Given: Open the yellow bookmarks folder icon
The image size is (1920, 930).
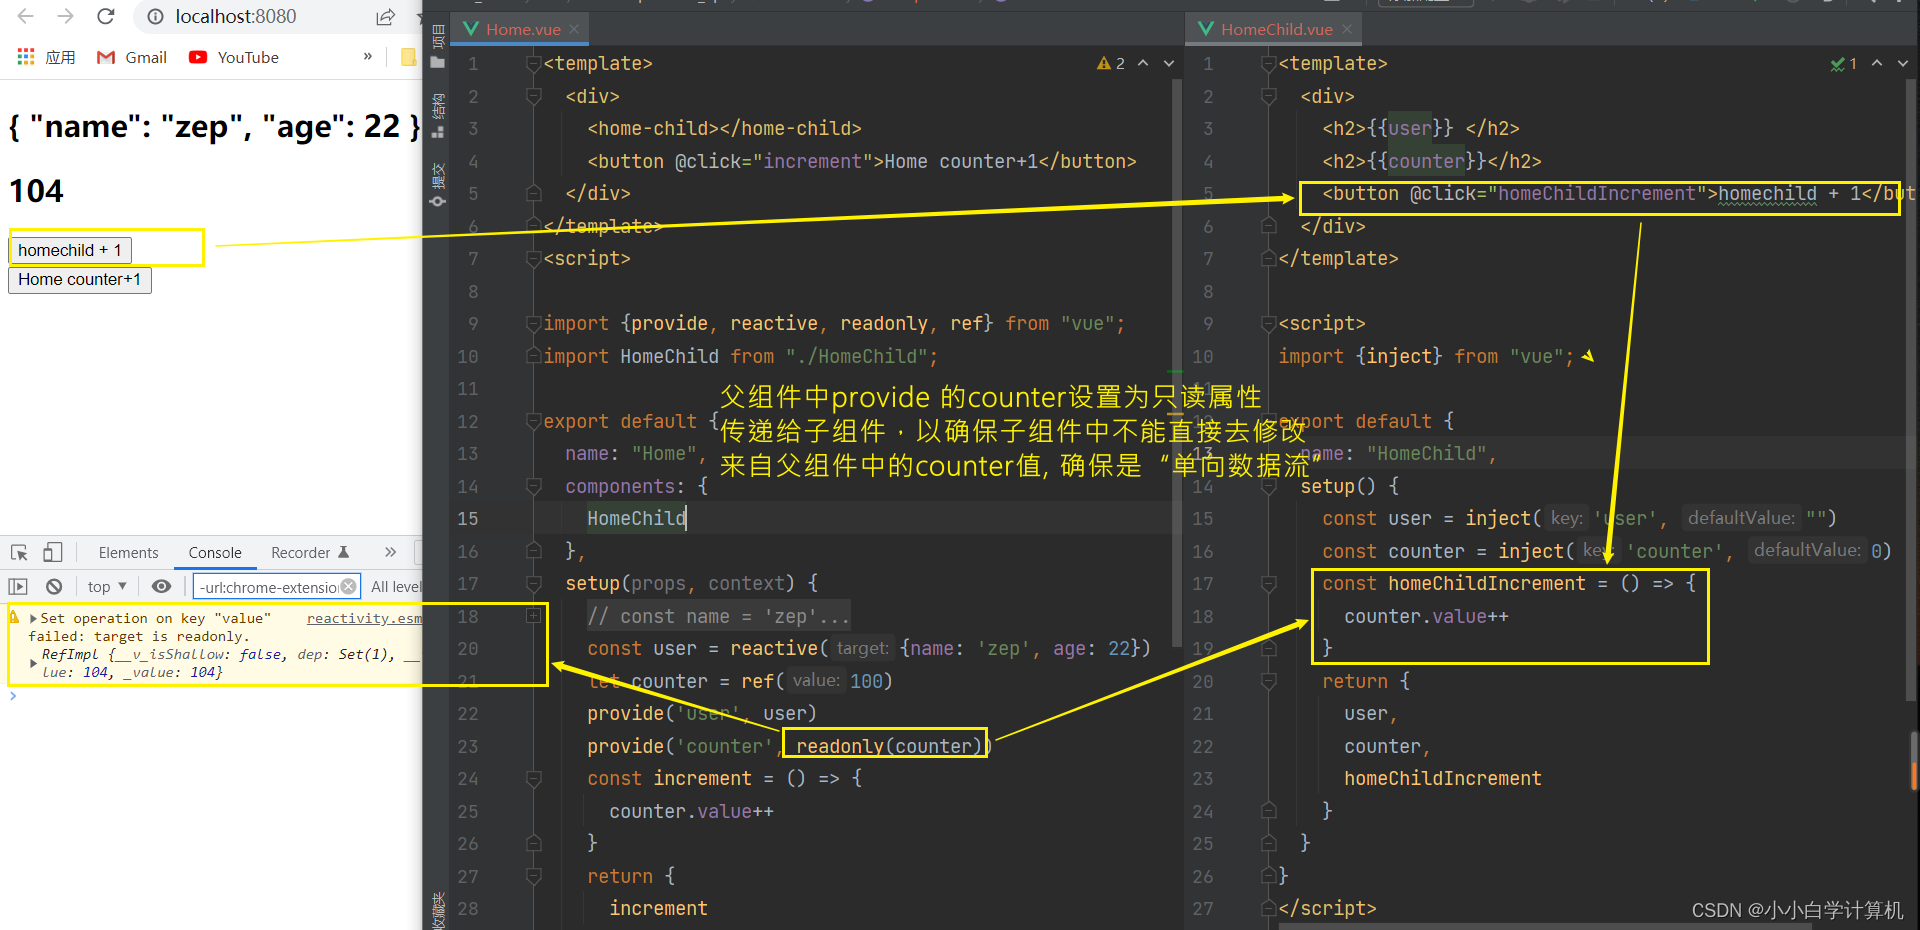Looking at the screenshot, I should 409,57.
